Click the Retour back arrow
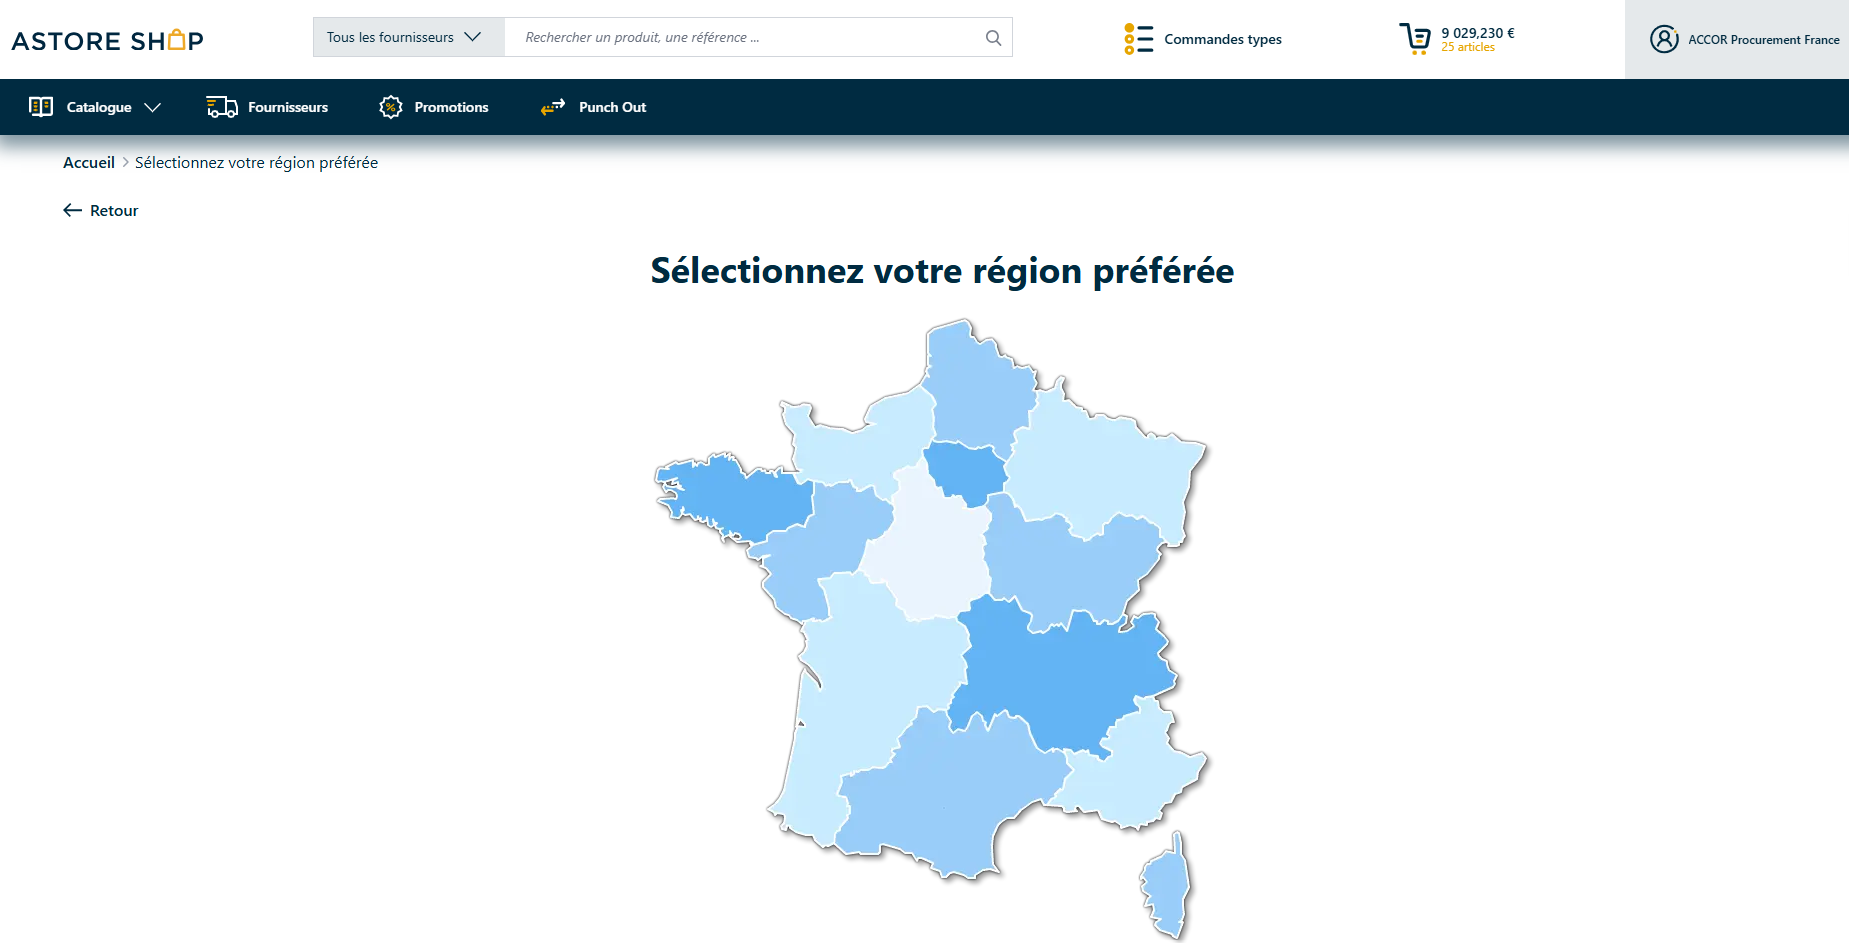This screenshot has width=1849, height=943. click(x=72, y=210)
